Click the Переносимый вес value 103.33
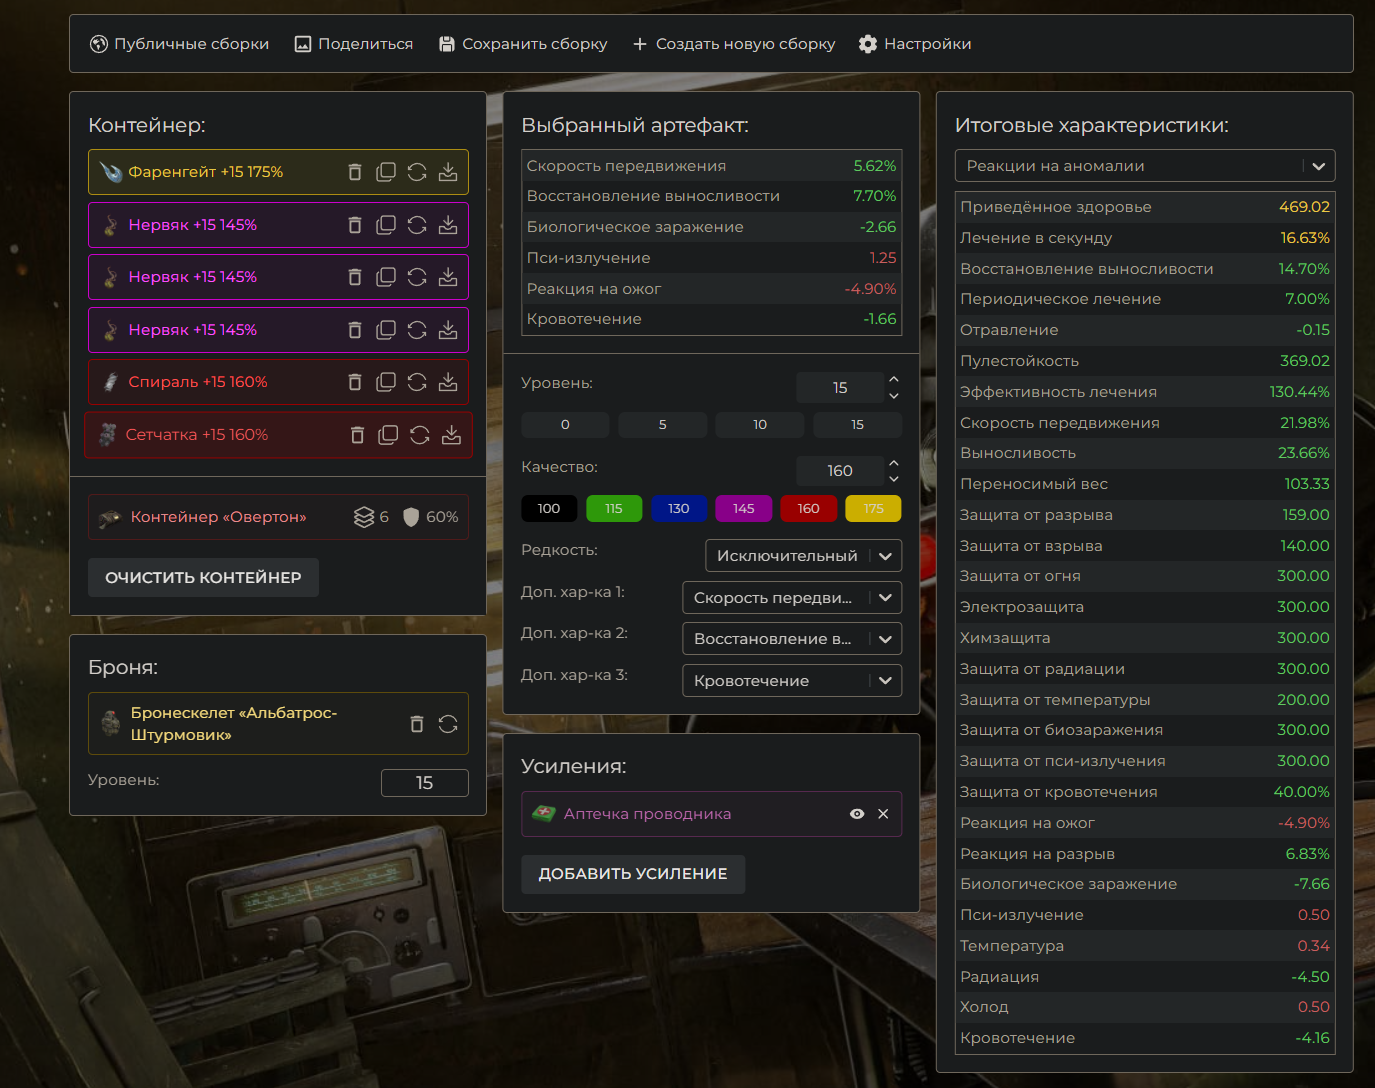 pyautogui.click(x=1307, y=484)
